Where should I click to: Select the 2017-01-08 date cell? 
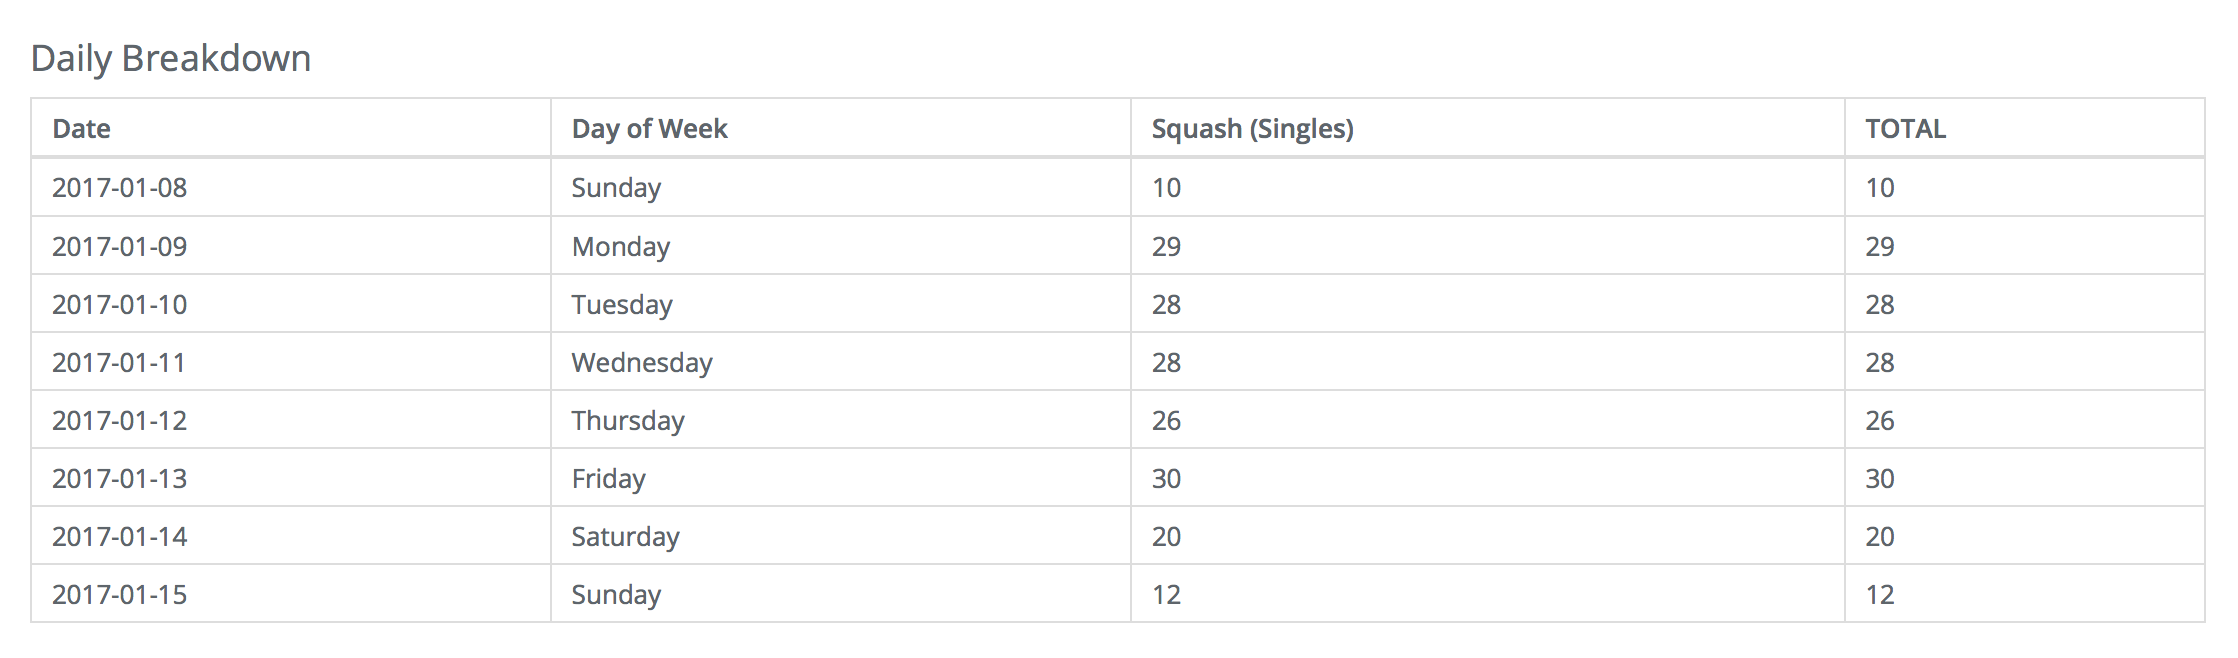pos(291,187)
